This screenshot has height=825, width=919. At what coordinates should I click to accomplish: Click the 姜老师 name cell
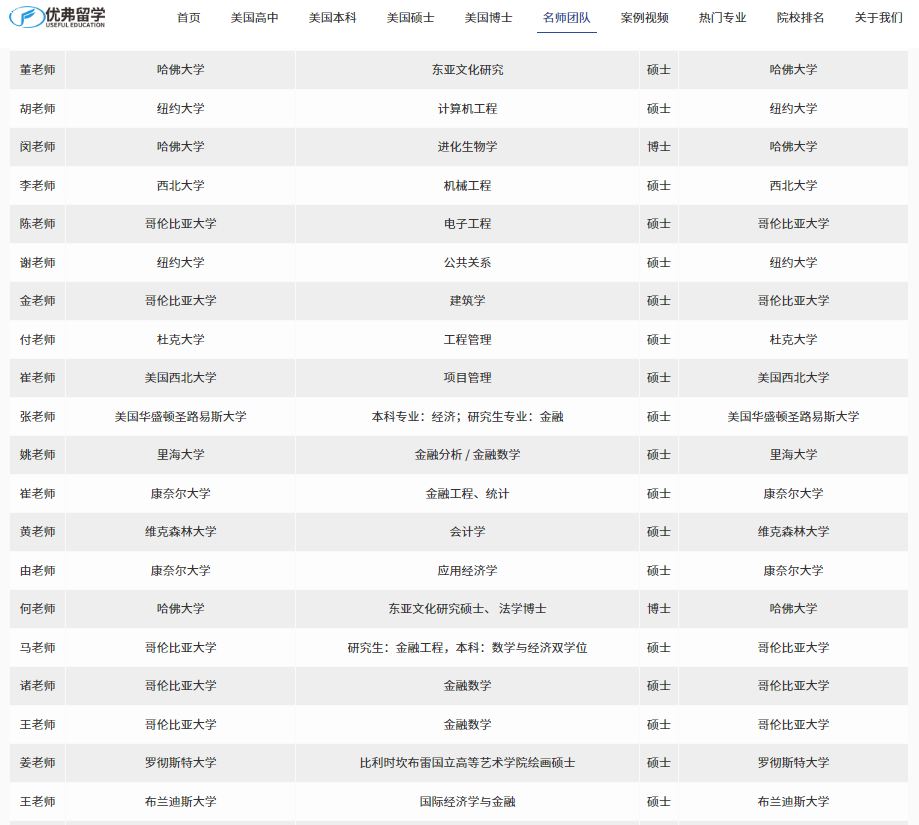[x=38, y=763]
